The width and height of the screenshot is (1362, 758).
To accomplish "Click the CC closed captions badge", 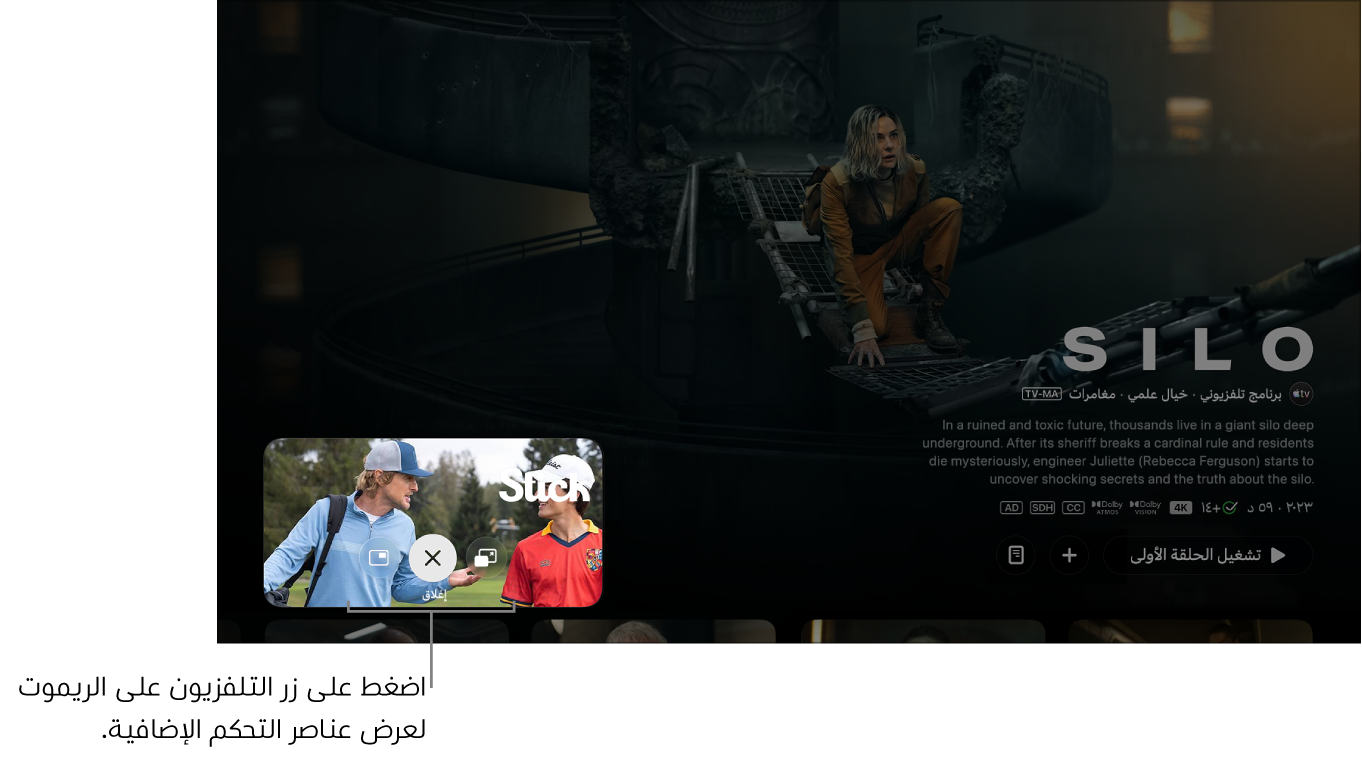I will 1073,508.
